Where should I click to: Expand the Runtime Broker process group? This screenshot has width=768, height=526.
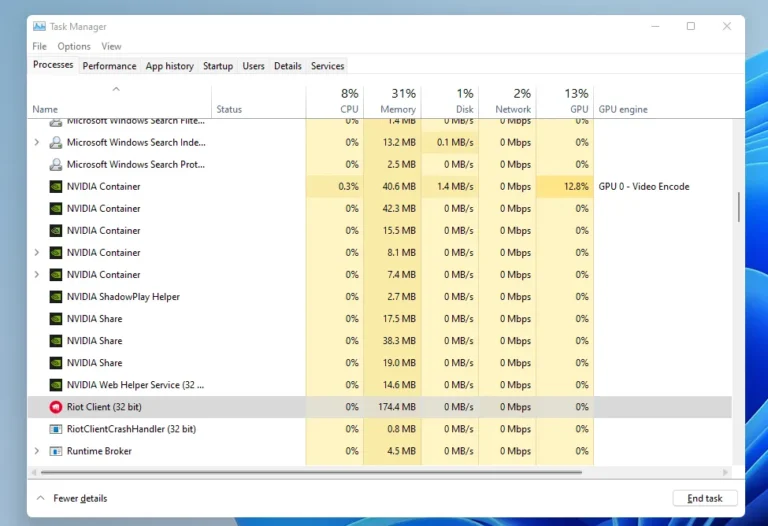(x=37, y=451)
